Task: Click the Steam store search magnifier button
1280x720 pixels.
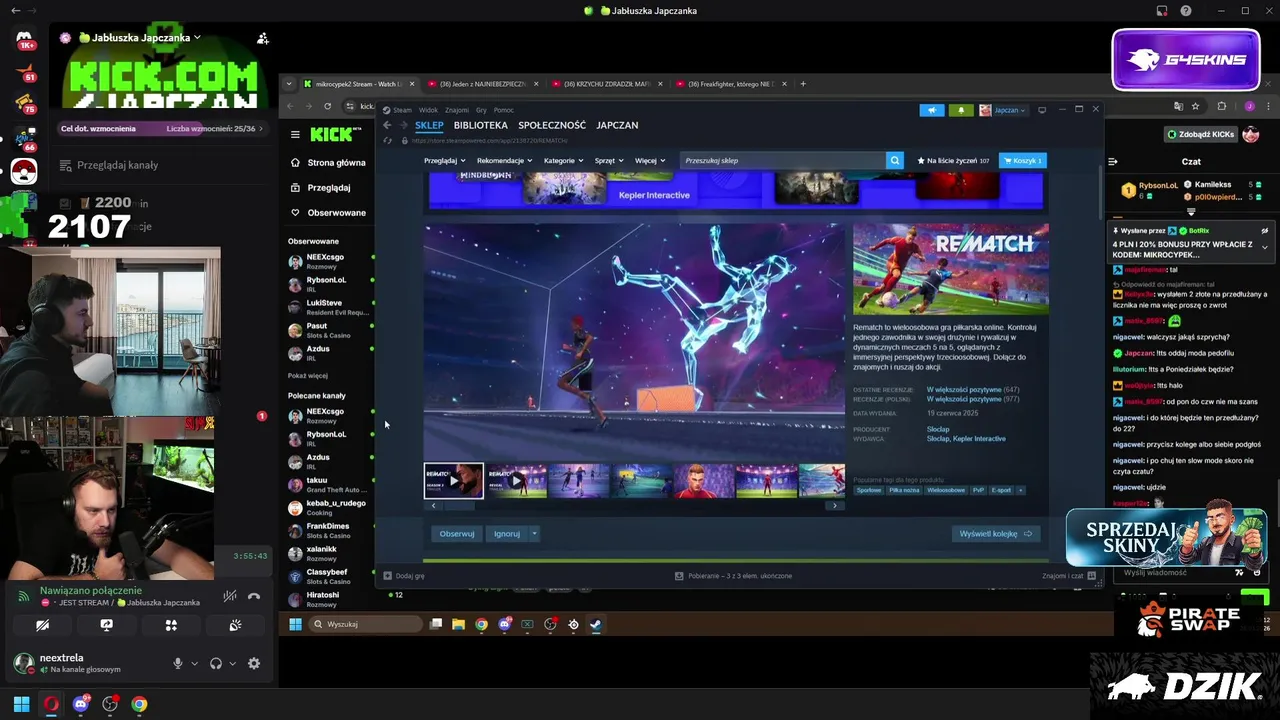Action: pos(894,160)
